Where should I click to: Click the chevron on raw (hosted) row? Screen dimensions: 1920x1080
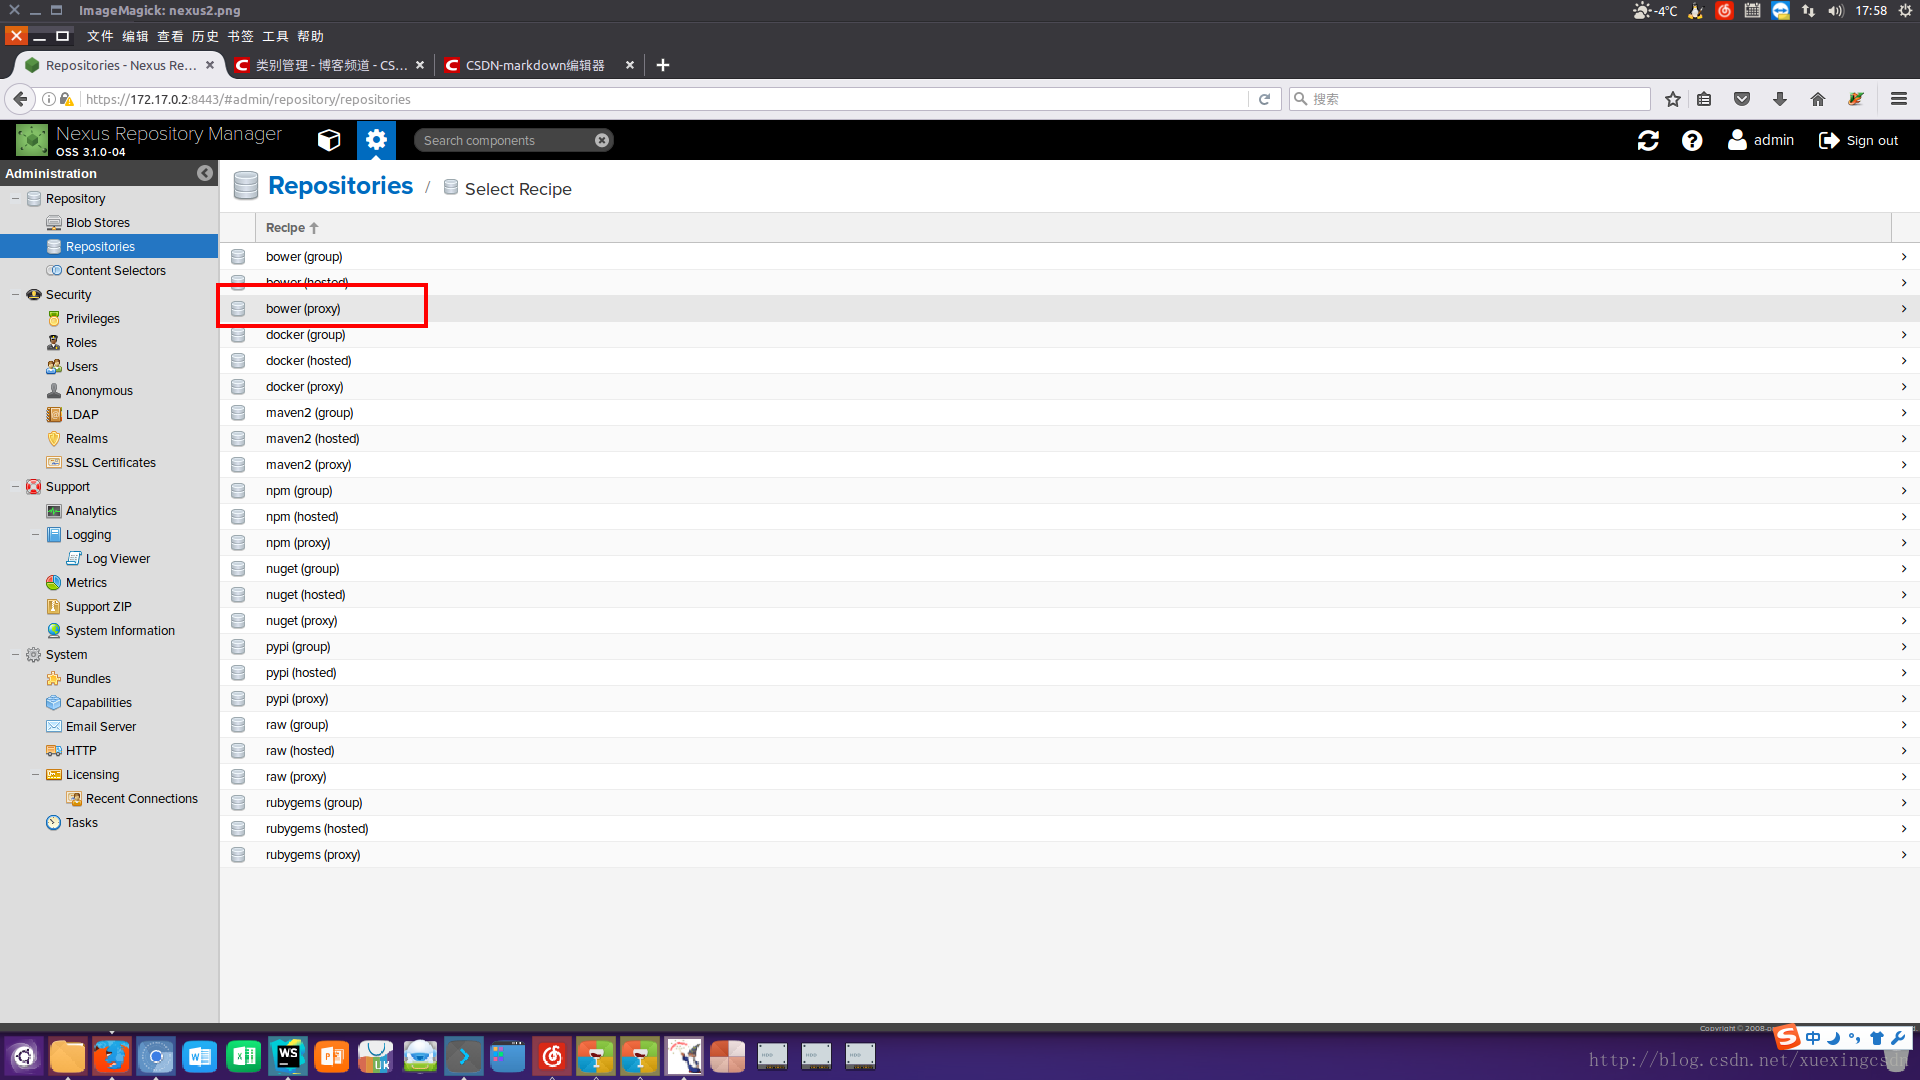click(x=1904, y=751)
